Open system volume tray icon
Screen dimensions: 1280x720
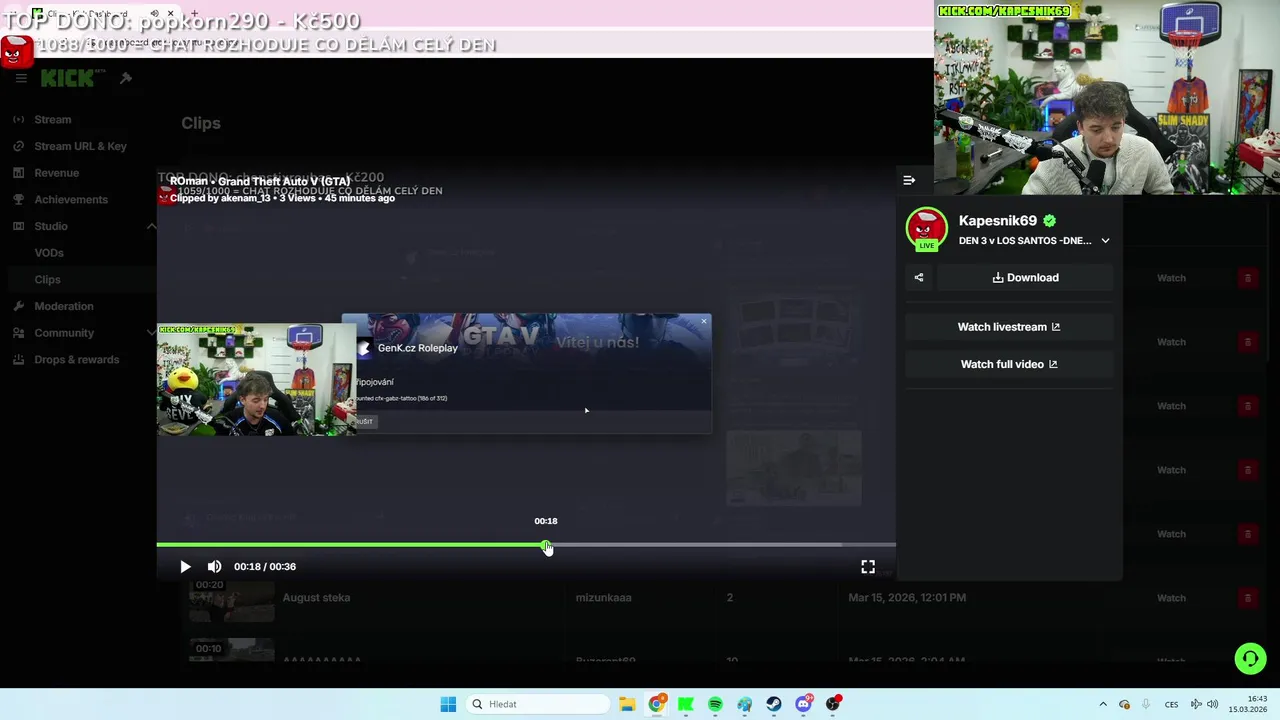[x=1213, y=704]
